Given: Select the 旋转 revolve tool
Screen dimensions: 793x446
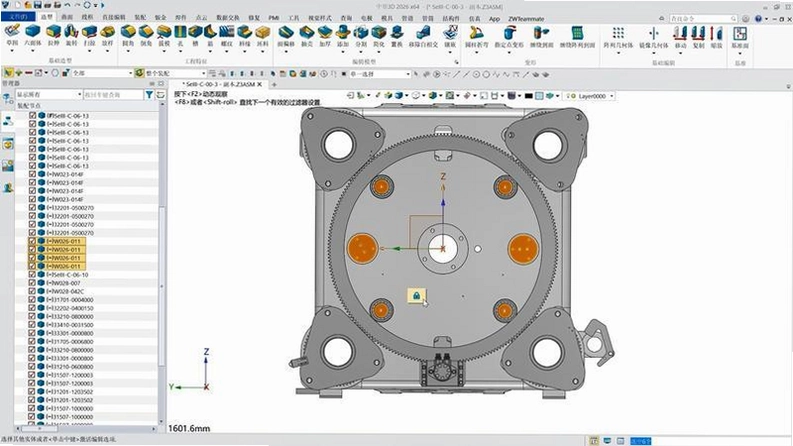Looking at the screenshot, I should point(71,35).
